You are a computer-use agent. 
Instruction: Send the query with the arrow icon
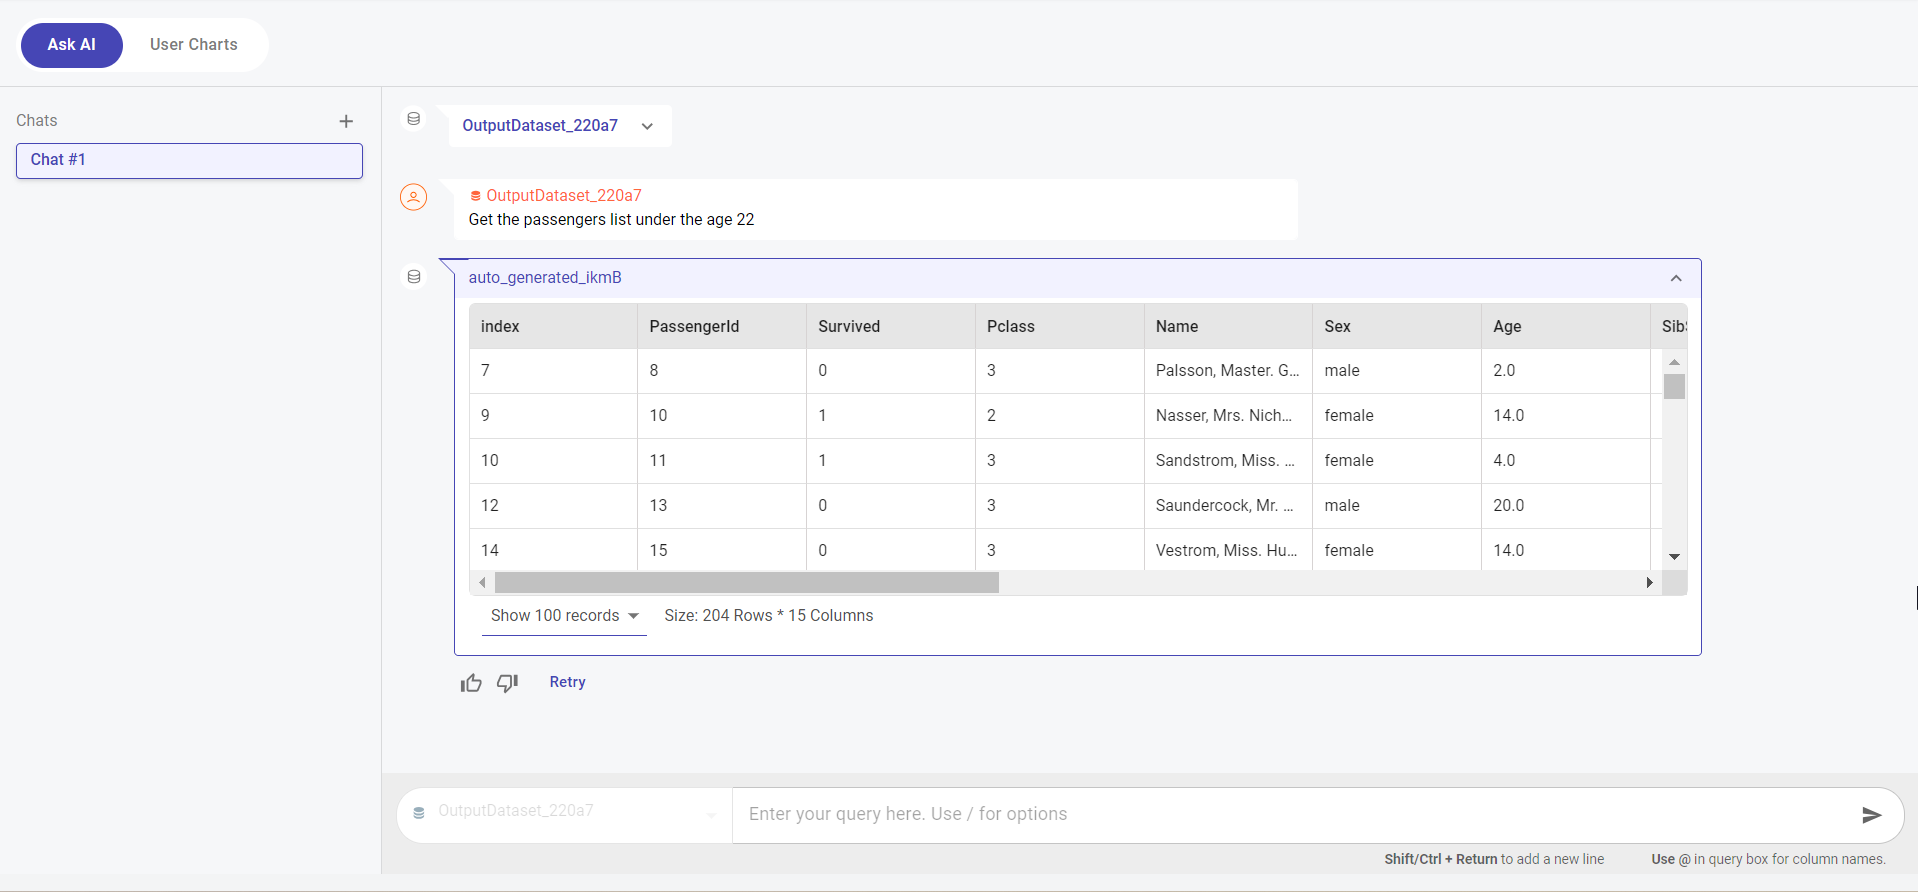[x=1871, y=815]
